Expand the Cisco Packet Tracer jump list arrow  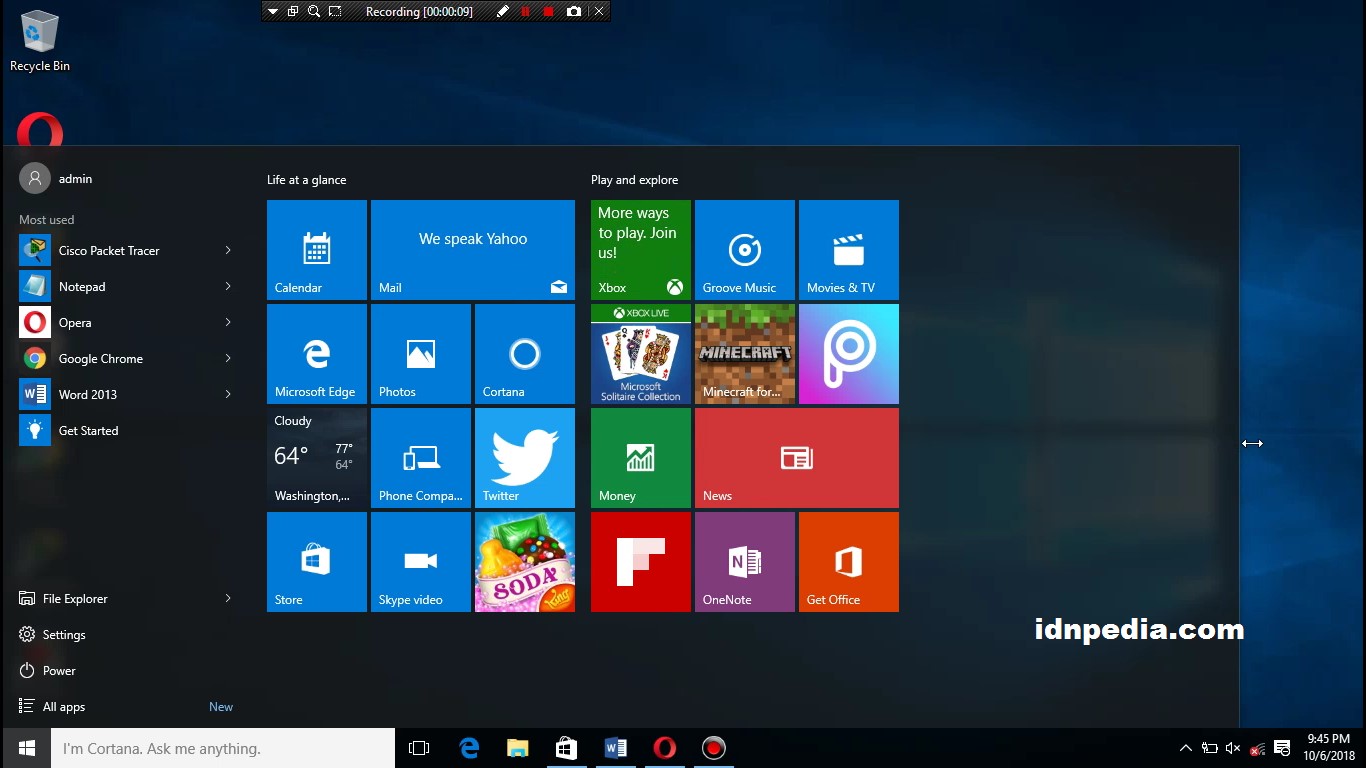point(228,250)
